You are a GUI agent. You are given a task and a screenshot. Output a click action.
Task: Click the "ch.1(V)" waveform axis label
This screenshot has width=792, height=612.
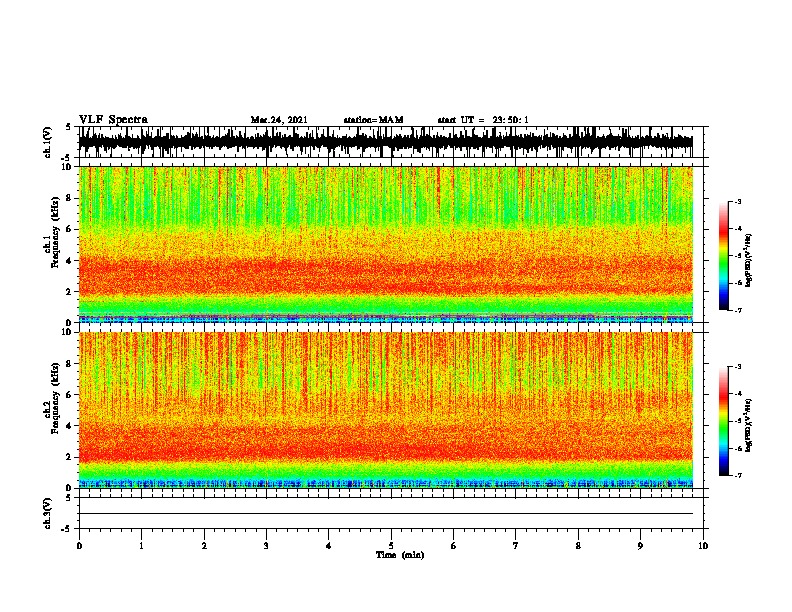[x=48, y=142]
